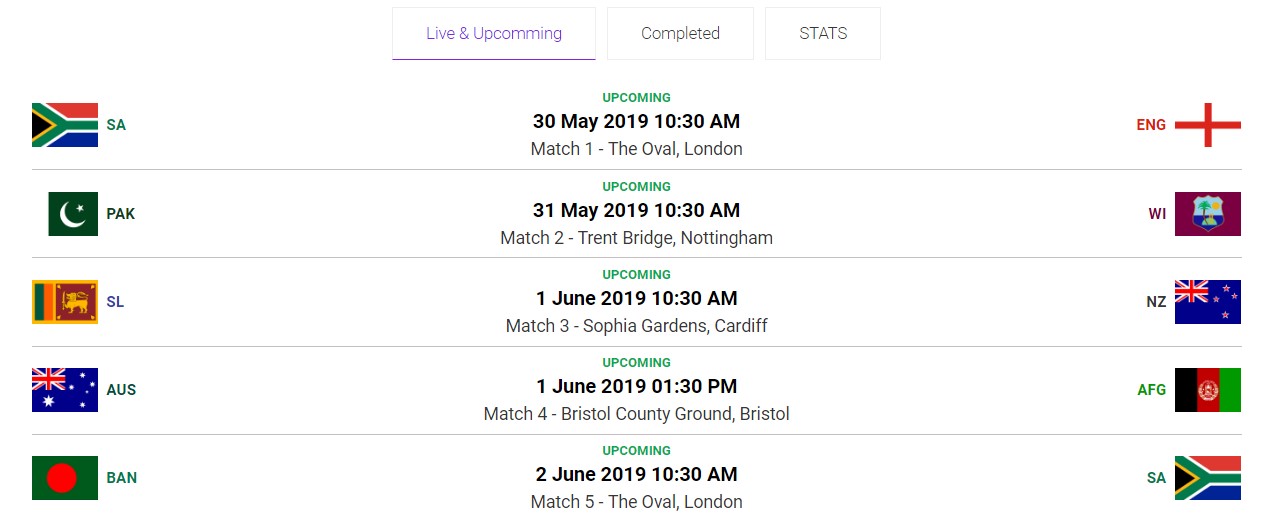This screenshot has height=516, width=1275.
Task: Select the Live & Upcomming tab
Action: coord(494,33)
